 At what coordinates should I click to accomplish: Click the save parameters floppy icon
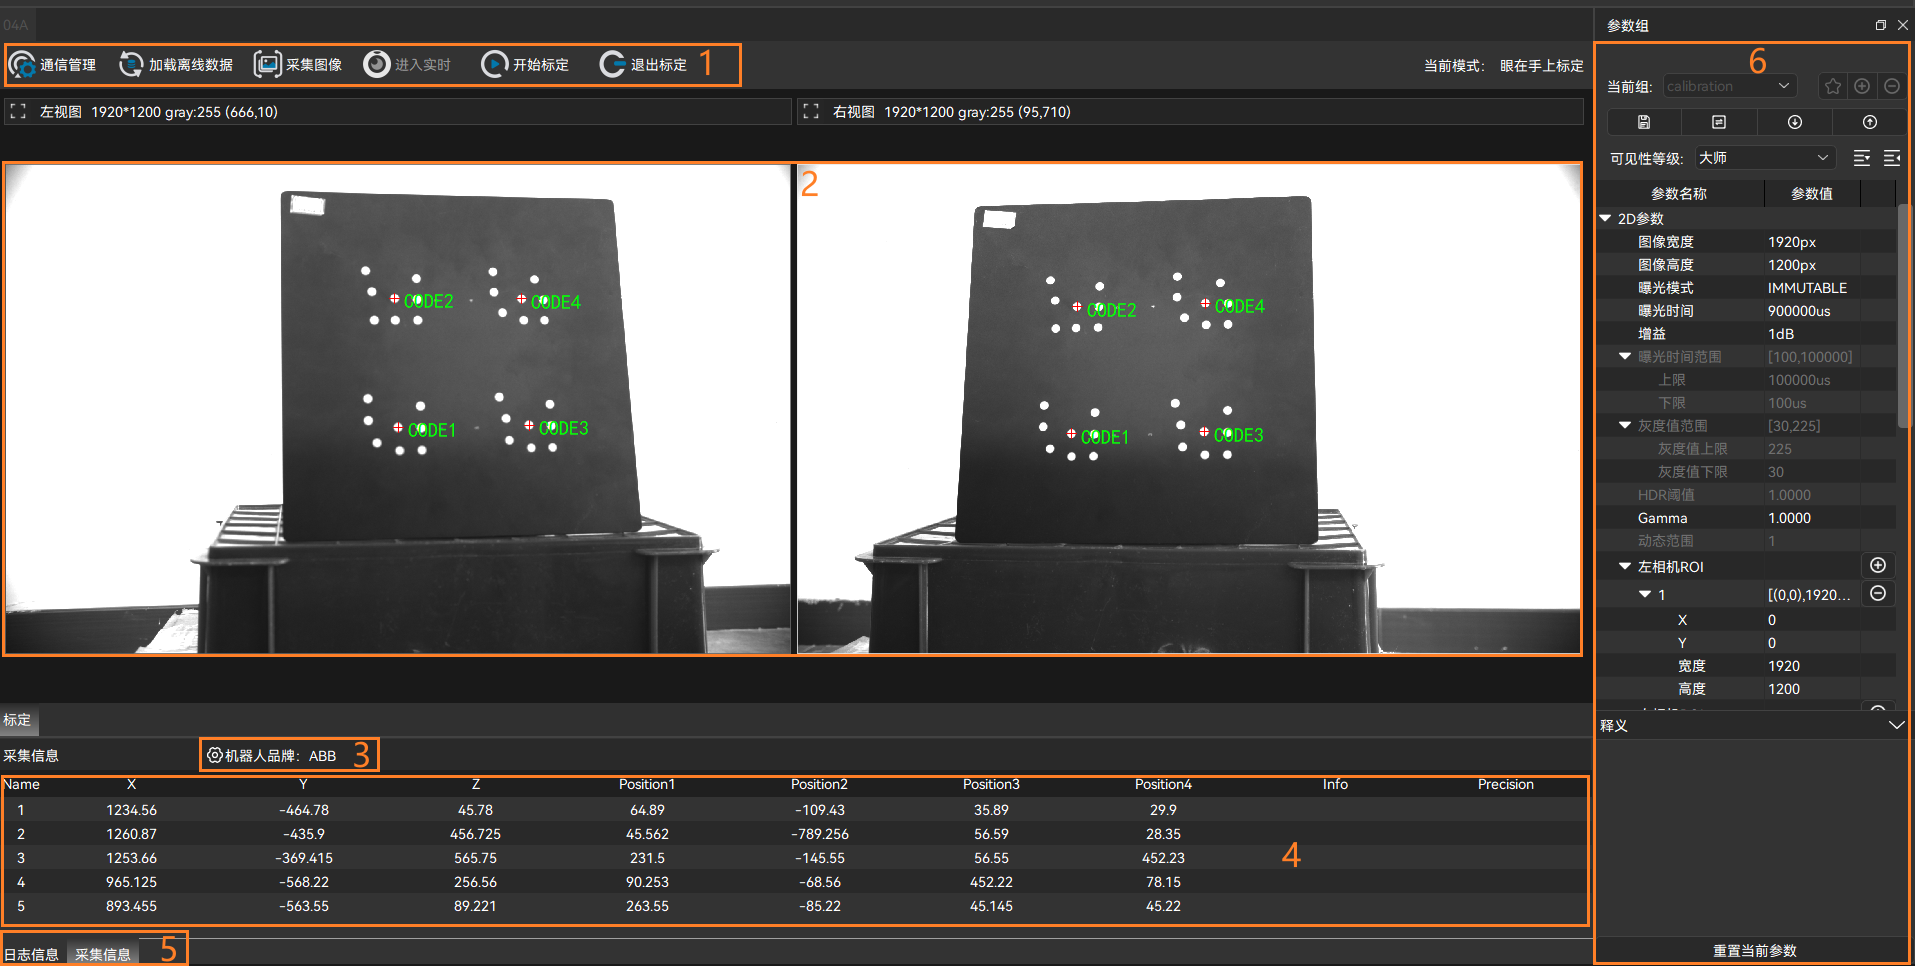(1643, 122)
